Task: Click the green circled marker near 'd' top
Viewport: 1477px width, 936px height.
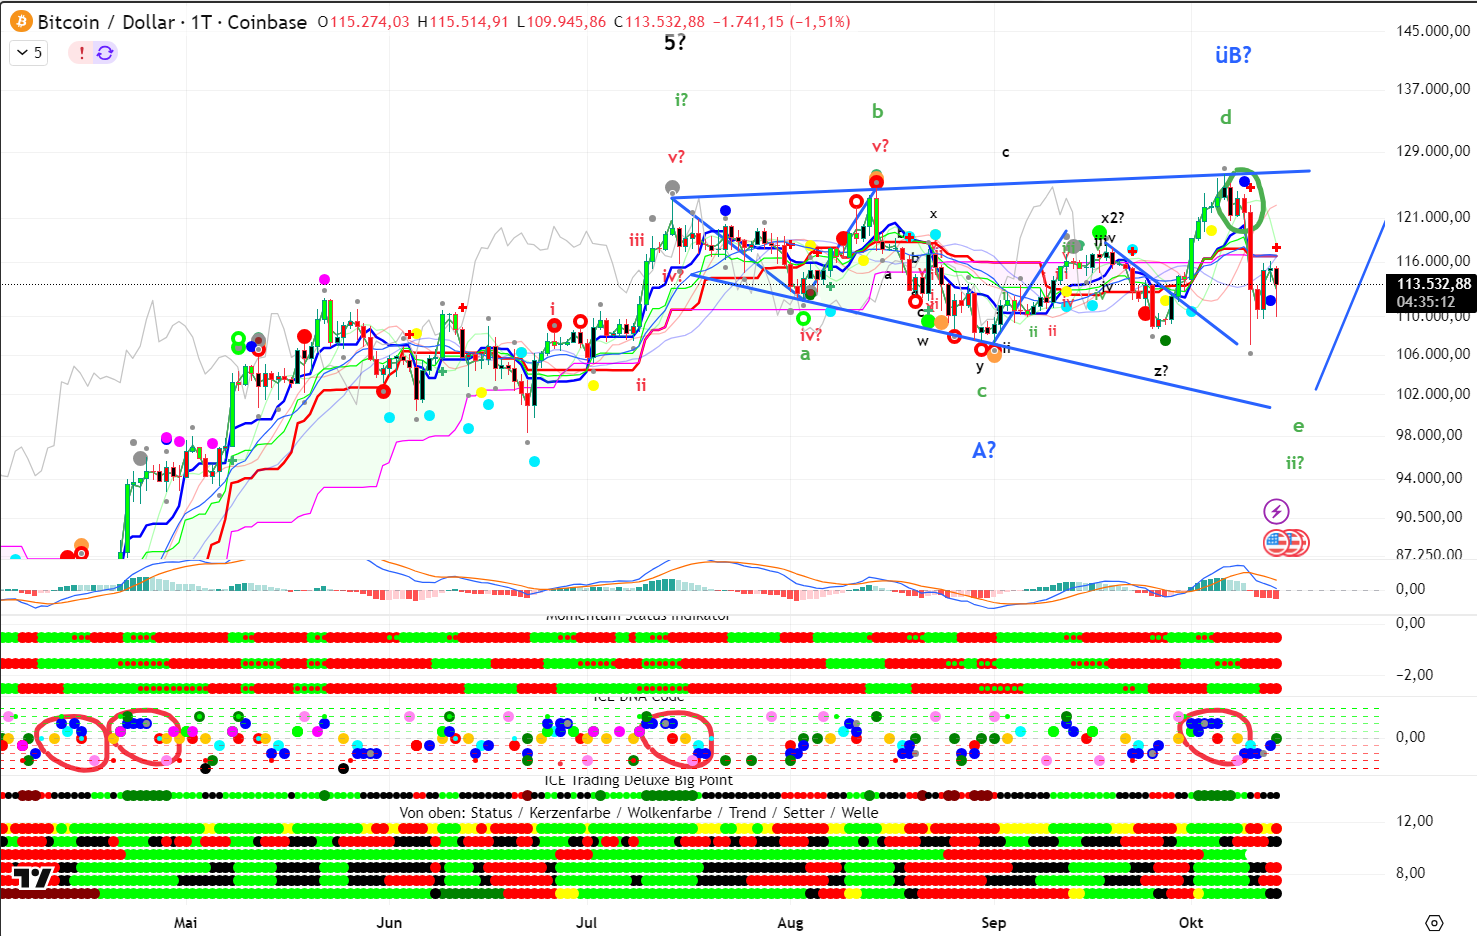Action: 1247,198
